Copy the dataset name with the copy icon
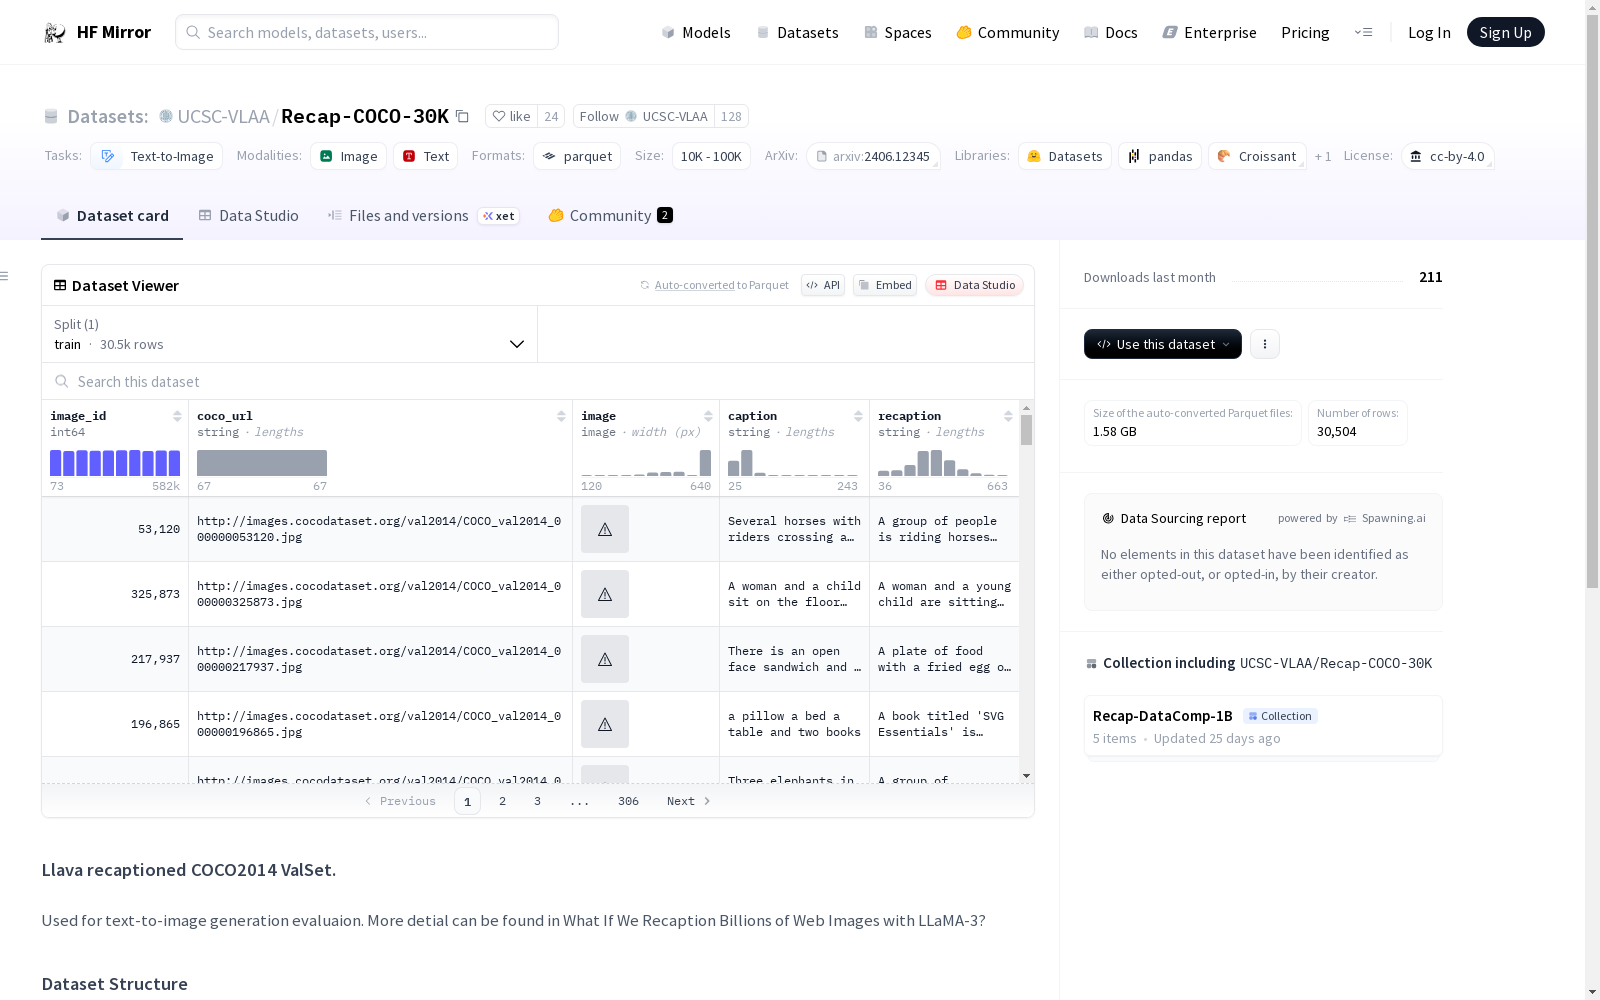The image size is (1600, 1000). click(462, 116)
